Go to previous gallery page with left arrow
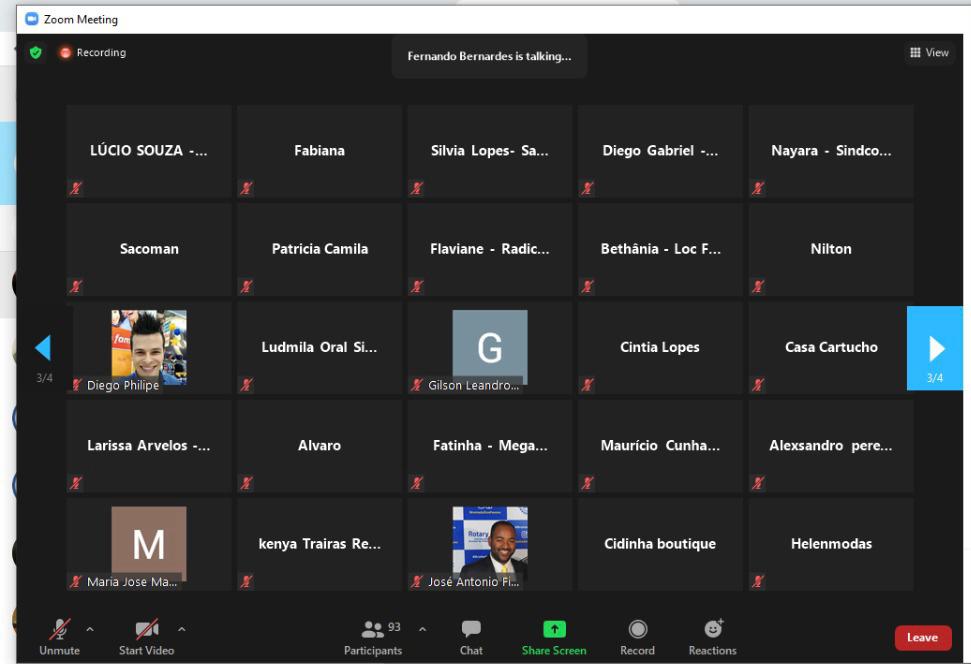 coord(42,348)
